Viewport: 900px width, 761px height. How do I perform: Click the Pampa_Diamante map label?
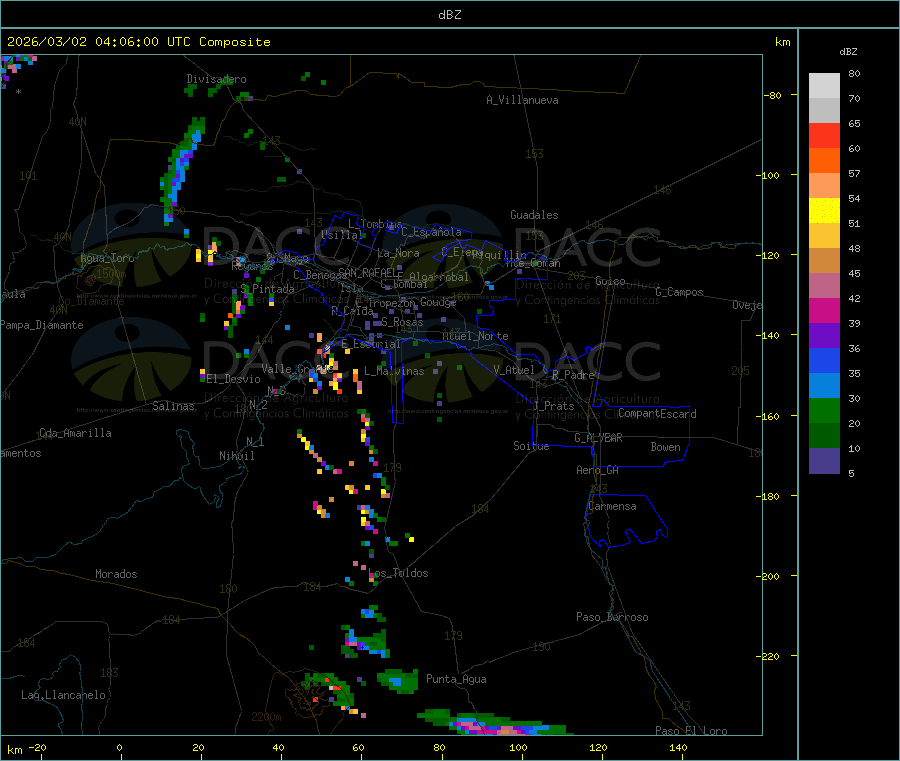pyautogui.click(x=41, y=325)
